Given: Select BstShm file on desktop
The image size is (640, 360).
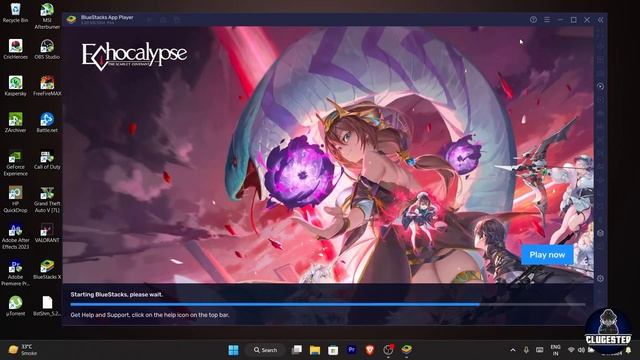Looking at the screenshot, I should (x=47, y=306).
